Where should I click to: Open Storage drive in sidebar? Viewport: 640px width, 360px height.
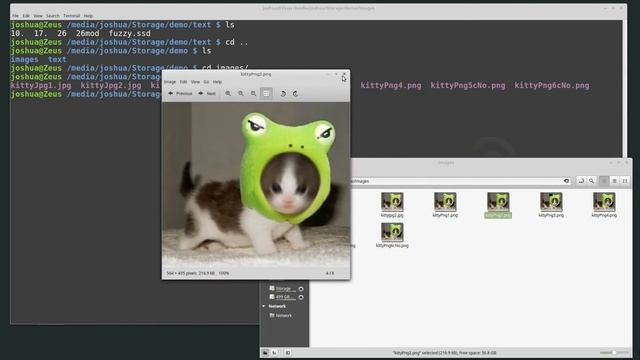[283, 289]
